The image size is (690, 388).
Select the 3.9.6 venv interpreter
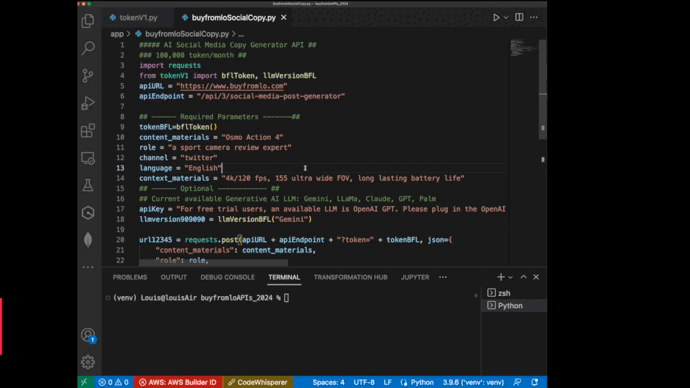point(473,382)
